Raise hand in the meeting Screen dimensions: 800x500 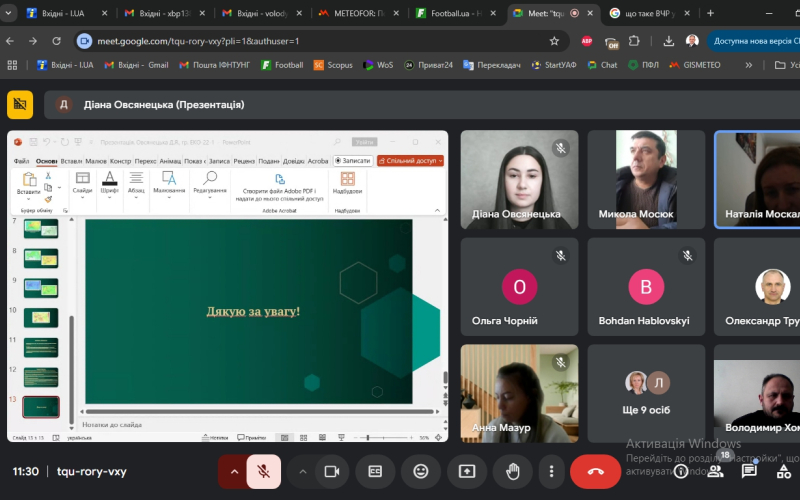click(x=512, y=471)
